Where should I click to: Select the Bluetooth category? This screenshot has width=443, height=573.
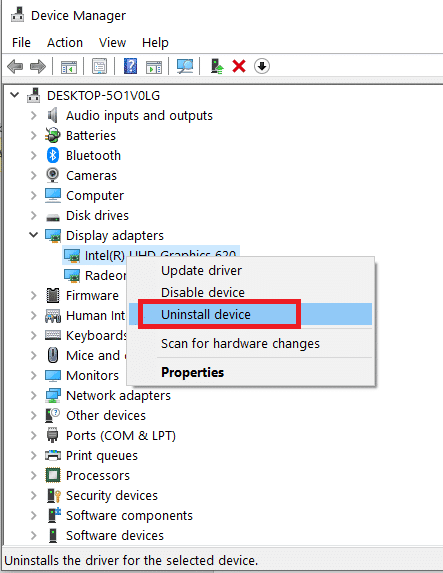(x=93, y=156)
